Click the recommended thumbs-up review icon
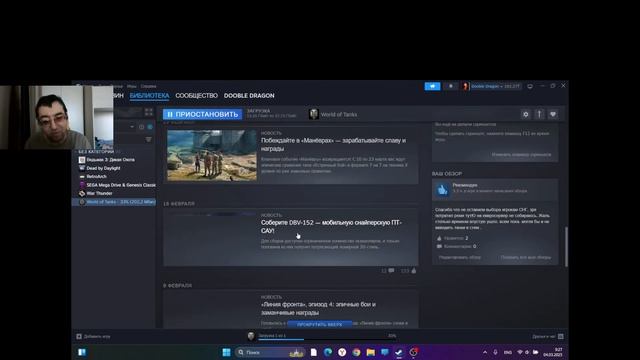Viewport: 640px width, 360px height. (442, 190)
